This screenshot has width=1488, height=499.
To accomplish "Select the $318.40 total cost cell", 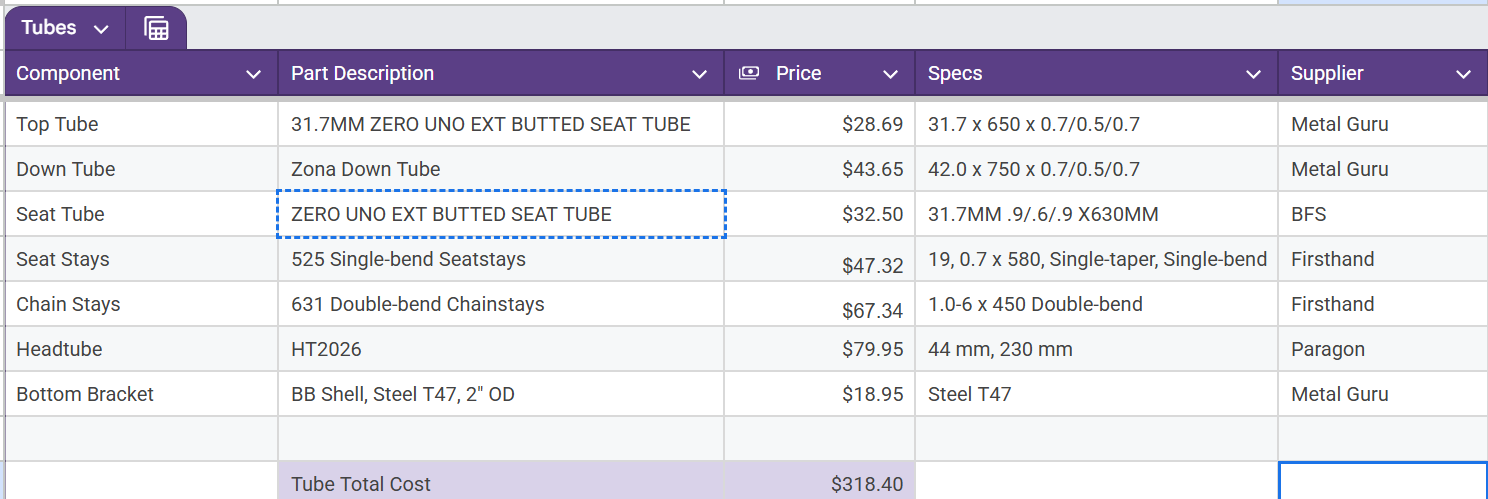I will (819, 484).
